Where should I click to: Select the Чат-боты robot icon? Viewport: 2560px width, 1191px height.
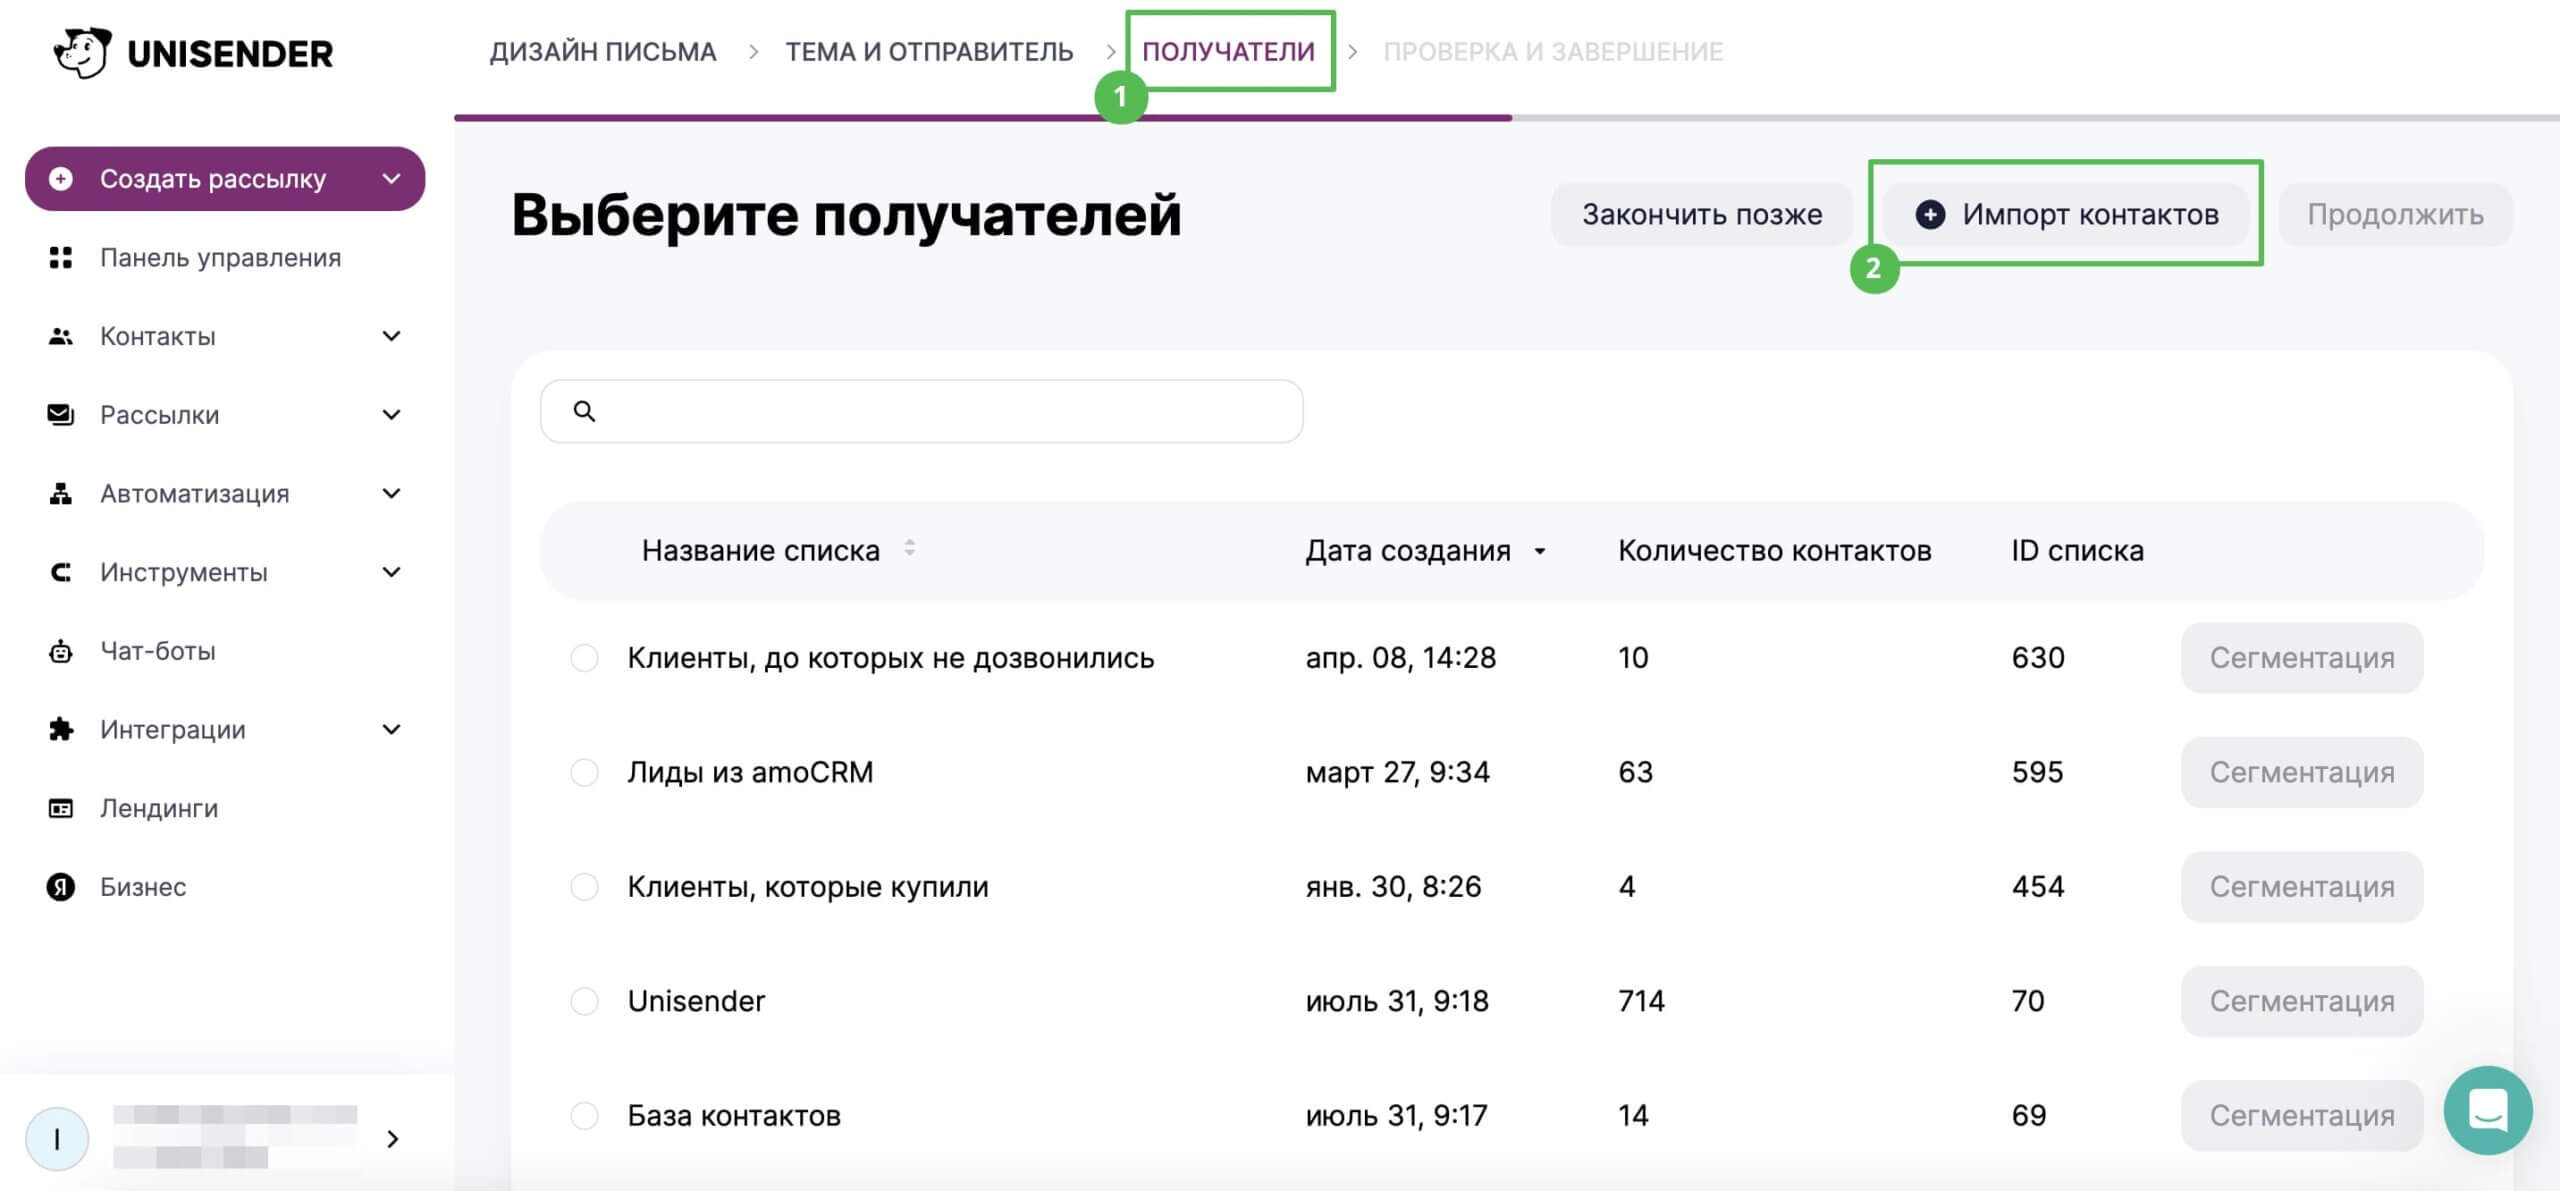[x=61, y=650]
